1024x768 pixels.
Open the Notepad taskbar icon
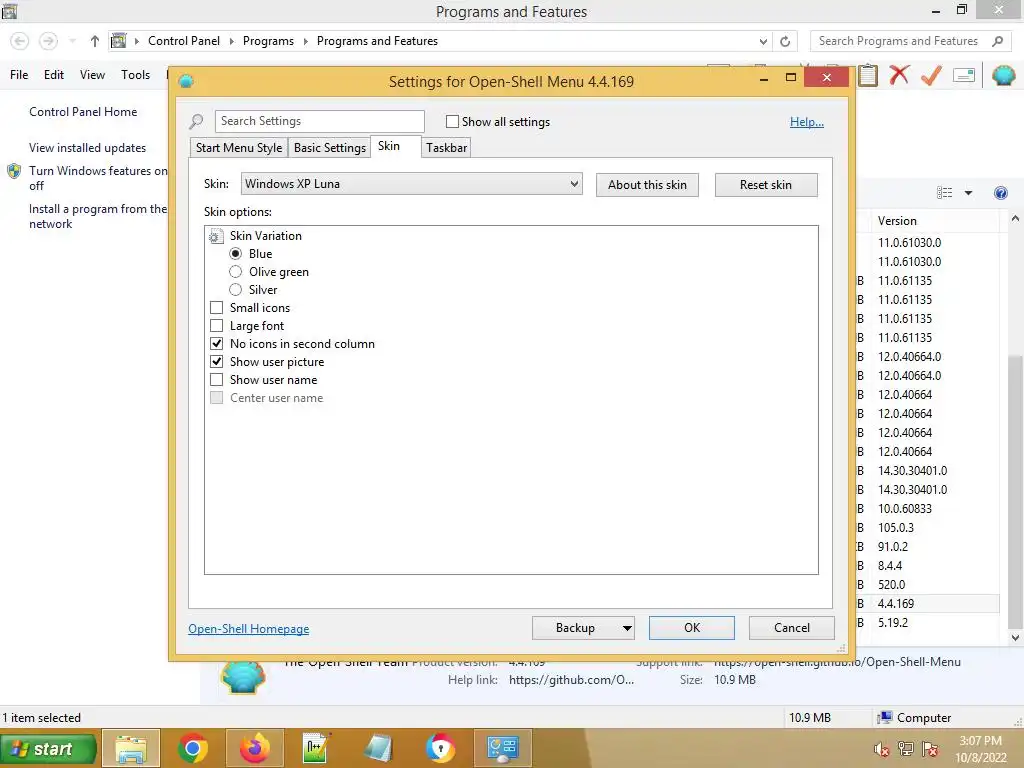(378, 748)
